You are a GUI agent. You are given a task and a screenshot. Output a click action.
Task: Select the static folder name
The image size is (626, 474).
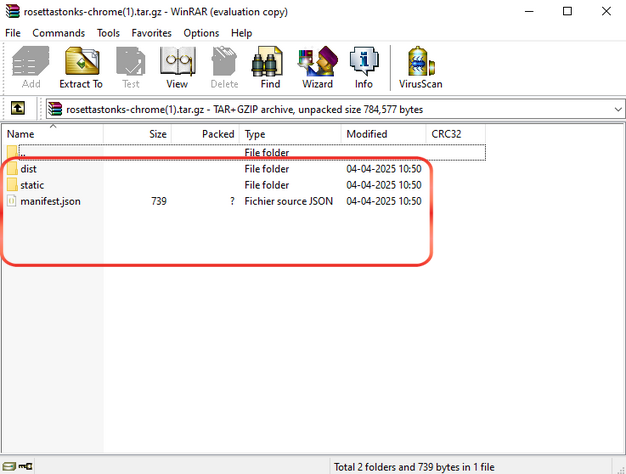[x=32, y=185]
